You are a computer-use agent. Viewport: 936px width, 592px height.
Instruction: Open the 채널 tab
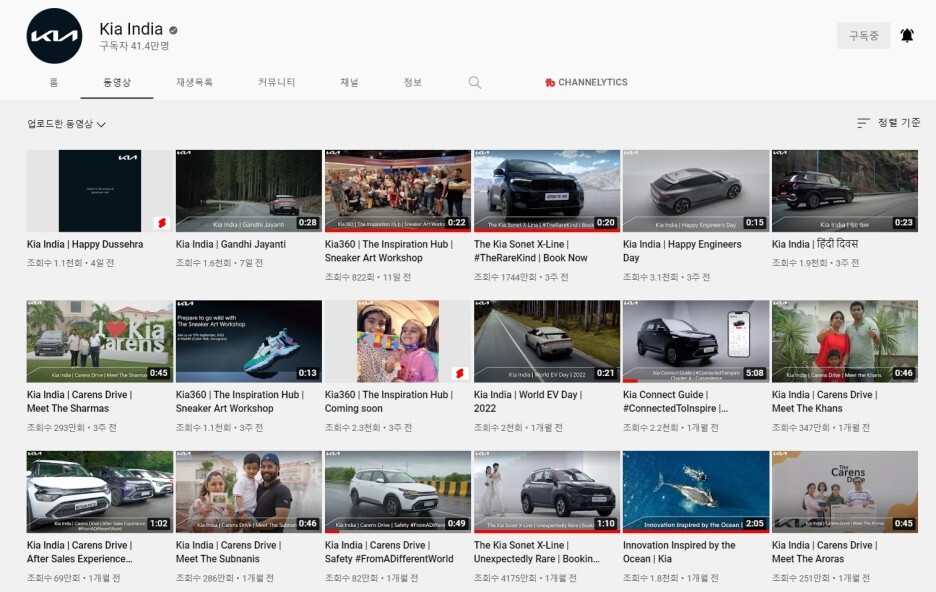(349, 82)
